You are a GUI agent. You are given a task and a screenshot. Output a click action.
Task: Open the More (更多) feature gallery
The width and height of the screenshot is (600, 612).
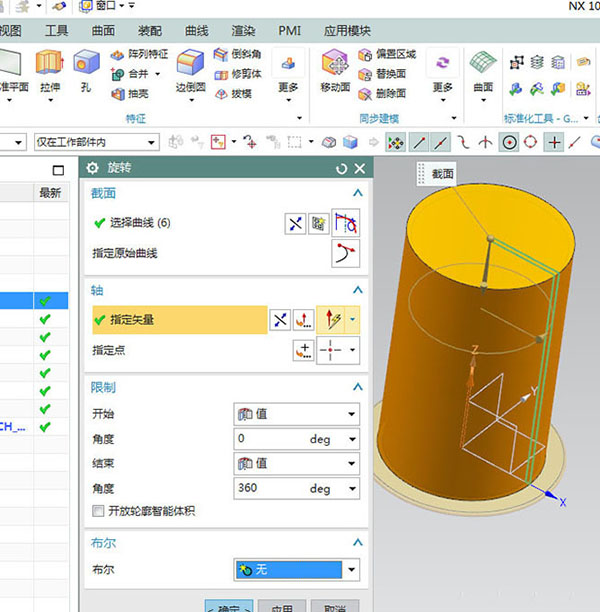288,75
